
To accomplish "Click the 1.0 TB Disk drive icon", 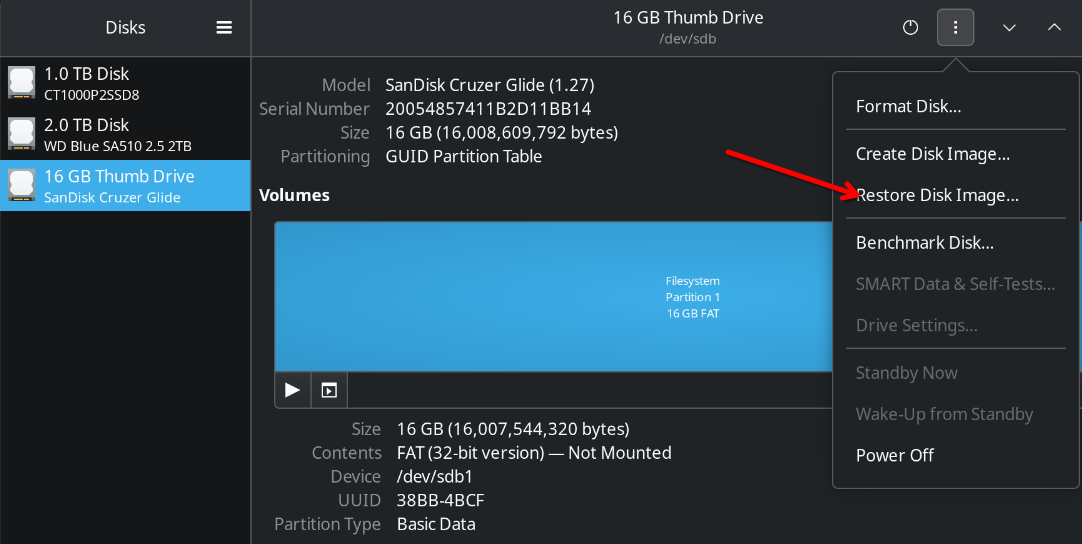I will pyautogui.click(x=21, y=83).
